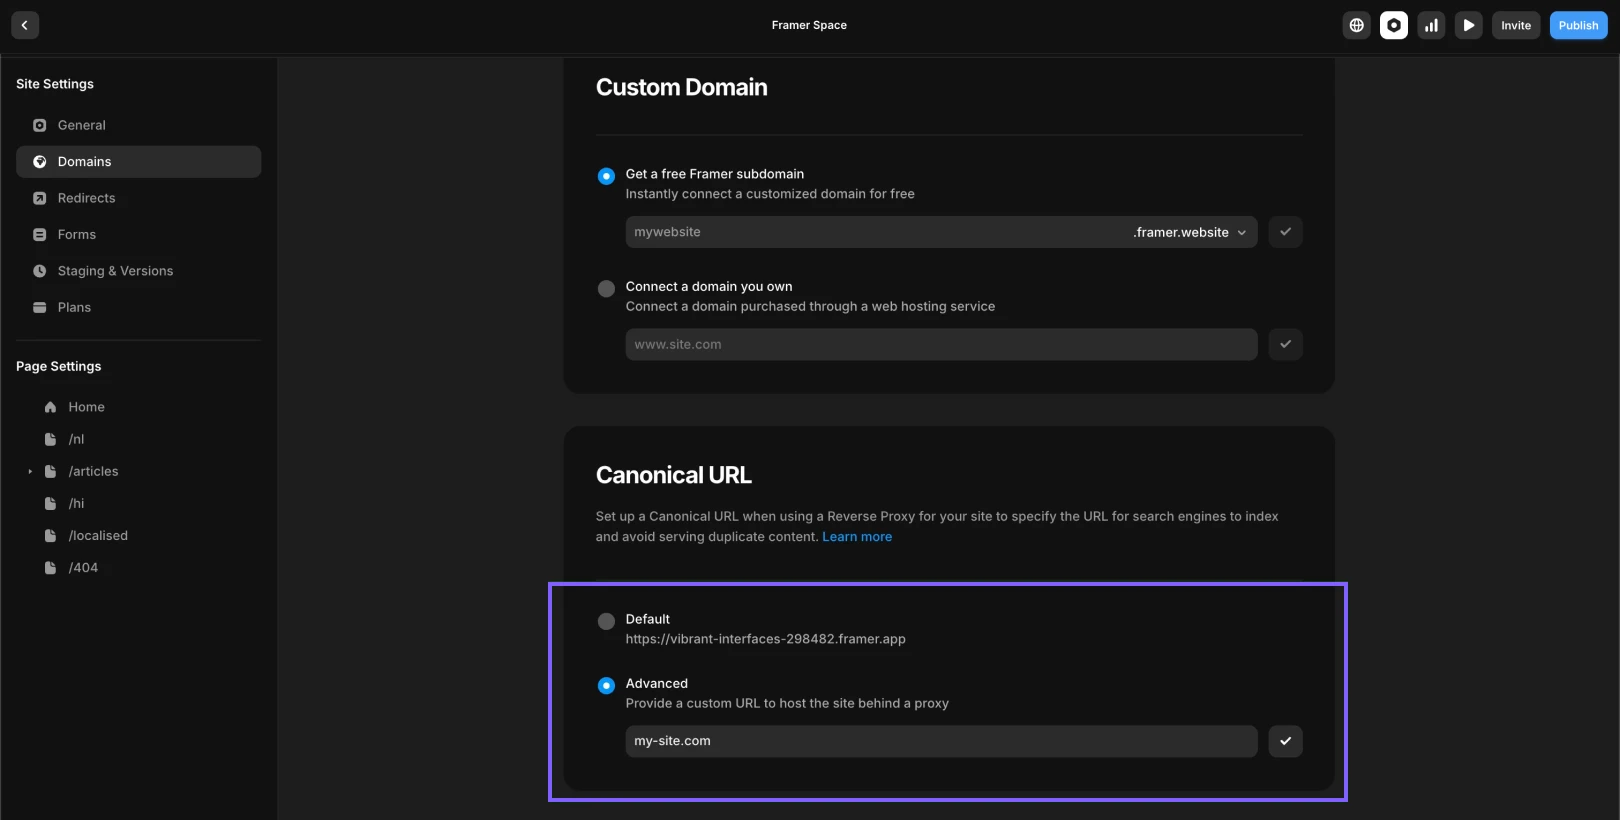
Task: Click the Plans card icon
Action: click(40, 308)
